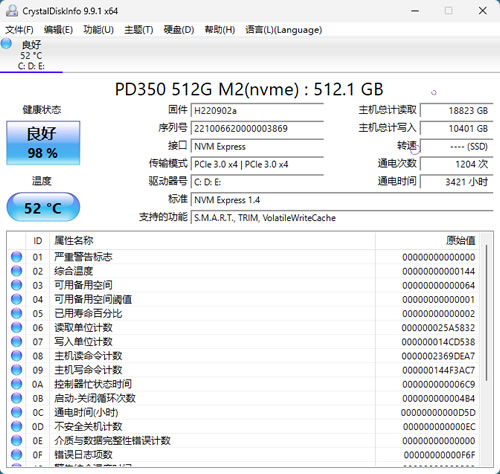Click status orb of row 01 严重警告标志

(x=16, y=257)
